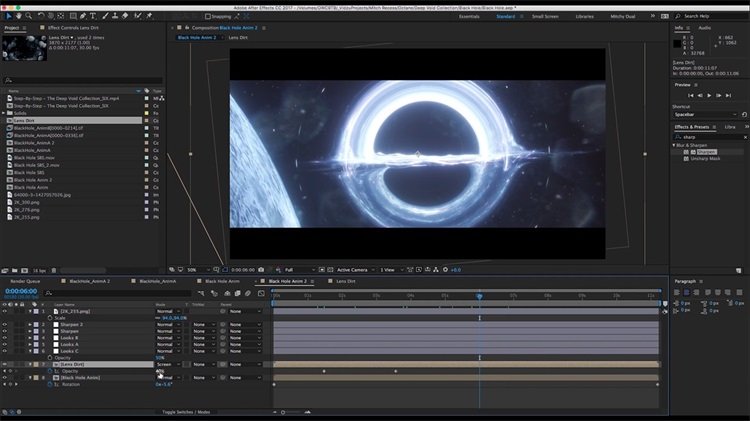Viewport: 750px width, 421px height.
Task: Open parent dropdown for Sharpen layer
Action: [x=245, y=331]
